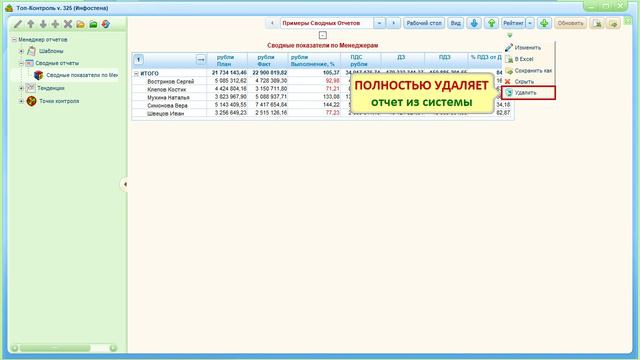Click the left panel horizontal scrollbar thumb
This screenshot has width=640, height=360.
pos(55,348)
